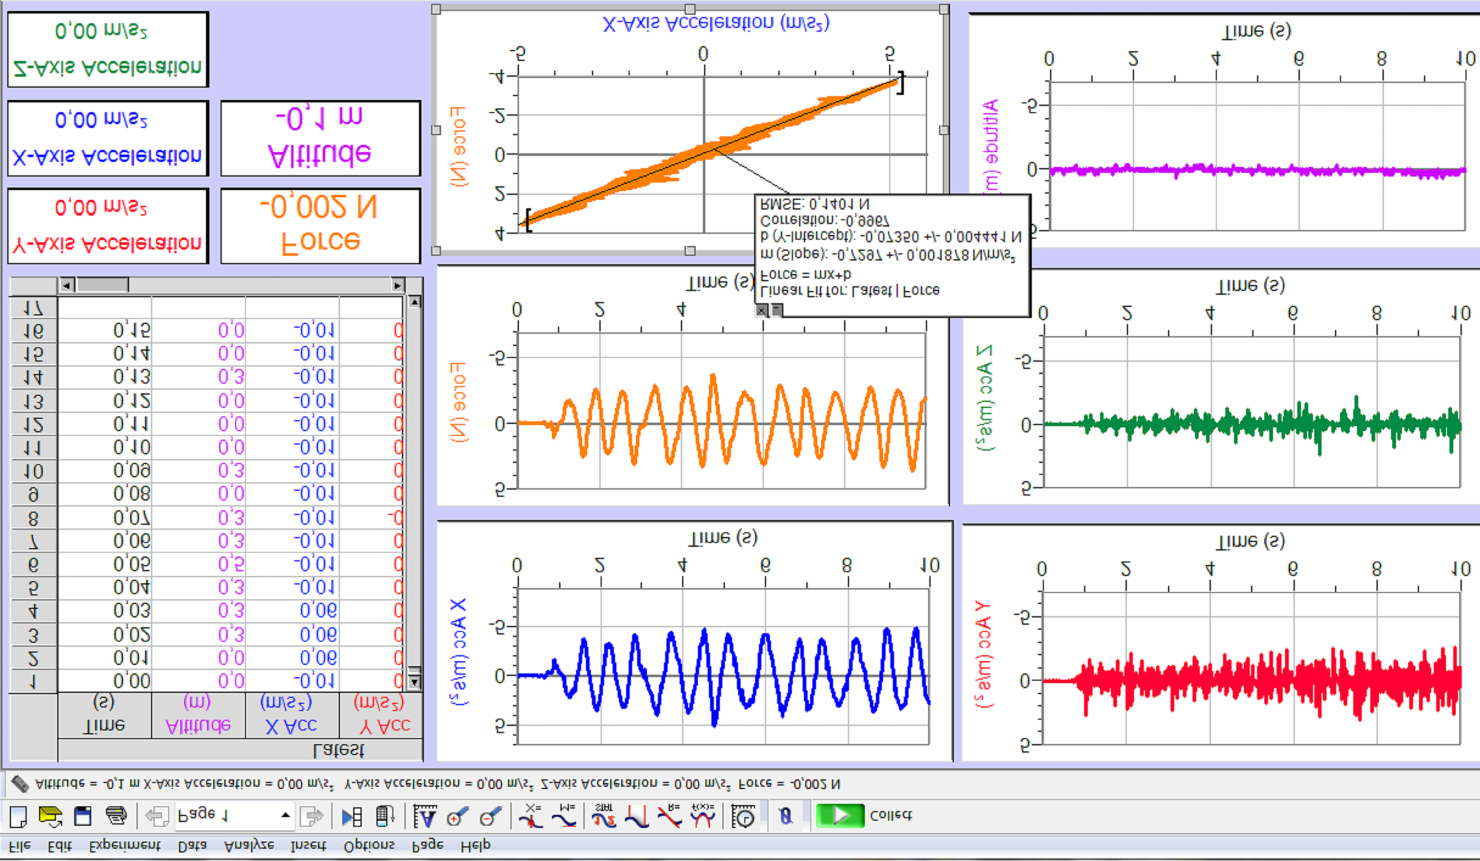Open the Page menu

(427, 846)
